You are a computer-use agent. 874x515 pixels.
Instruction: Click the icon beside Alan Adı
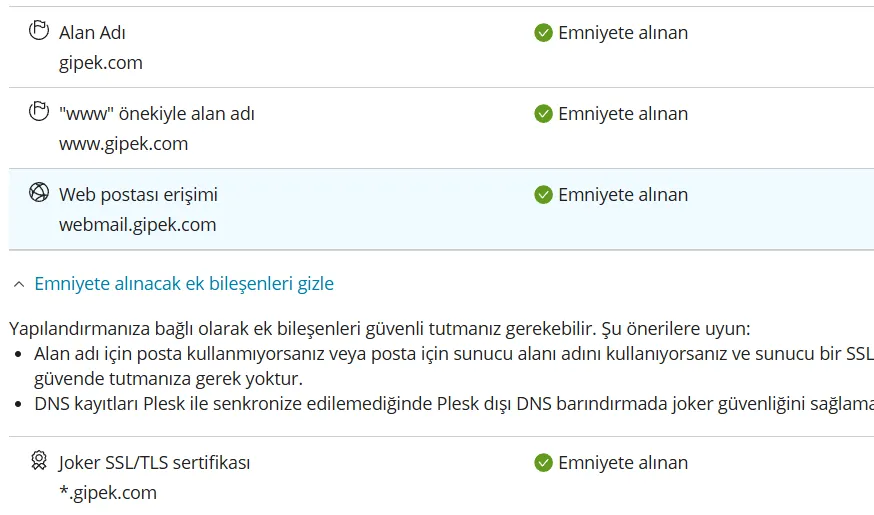click(x=38, y=32)
